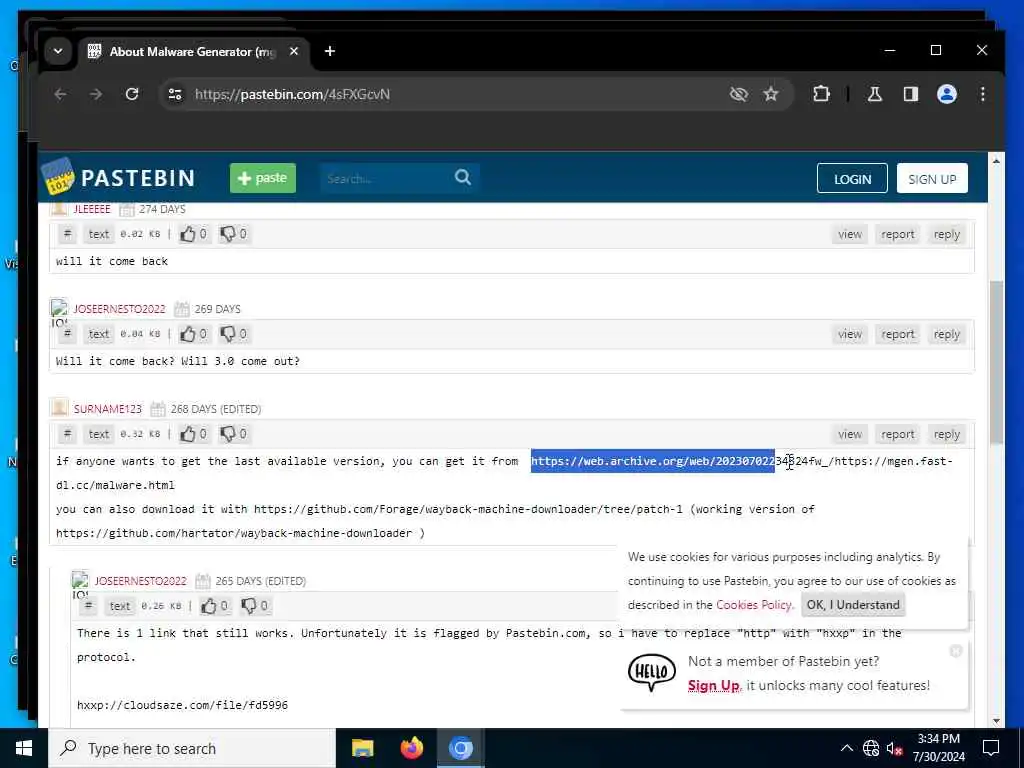Open Chrome Labs flask icon
The height and width of the screenshot is (768, 1024).
(x=874, y=94)
